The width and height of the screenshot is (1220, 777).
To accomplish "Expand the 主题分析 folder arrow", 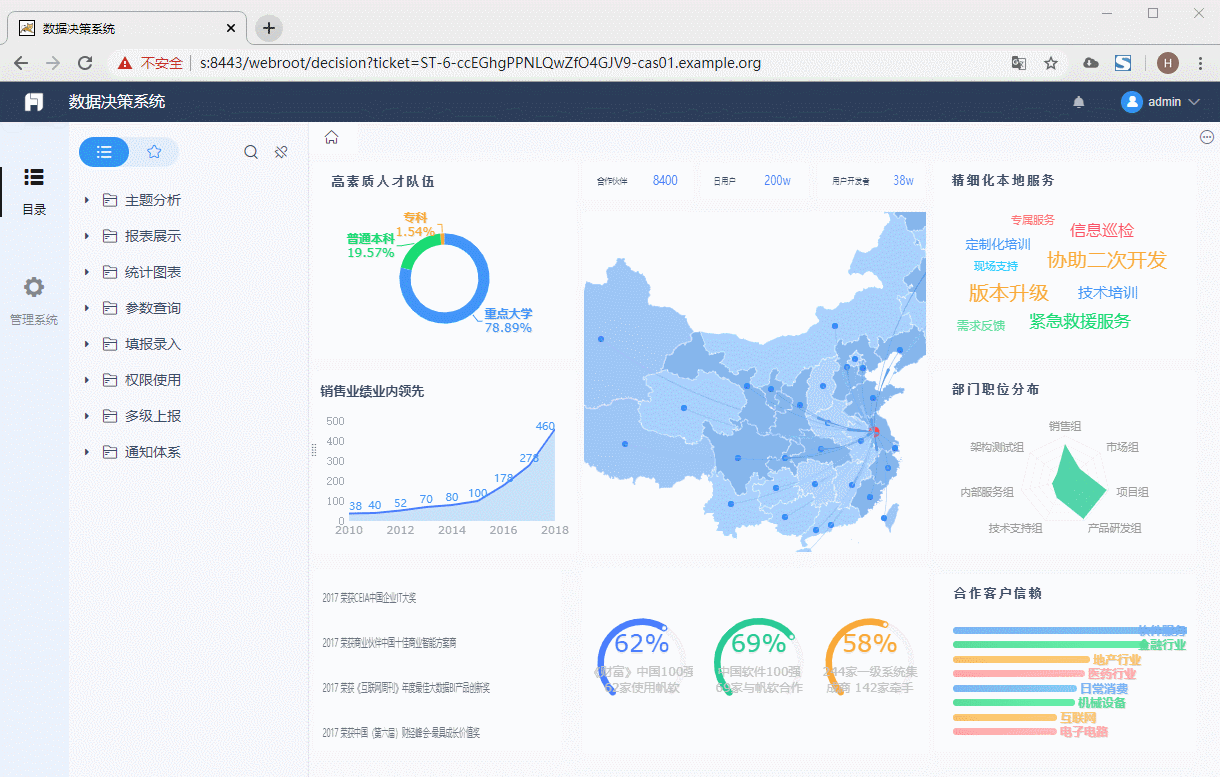I will 87,200.
